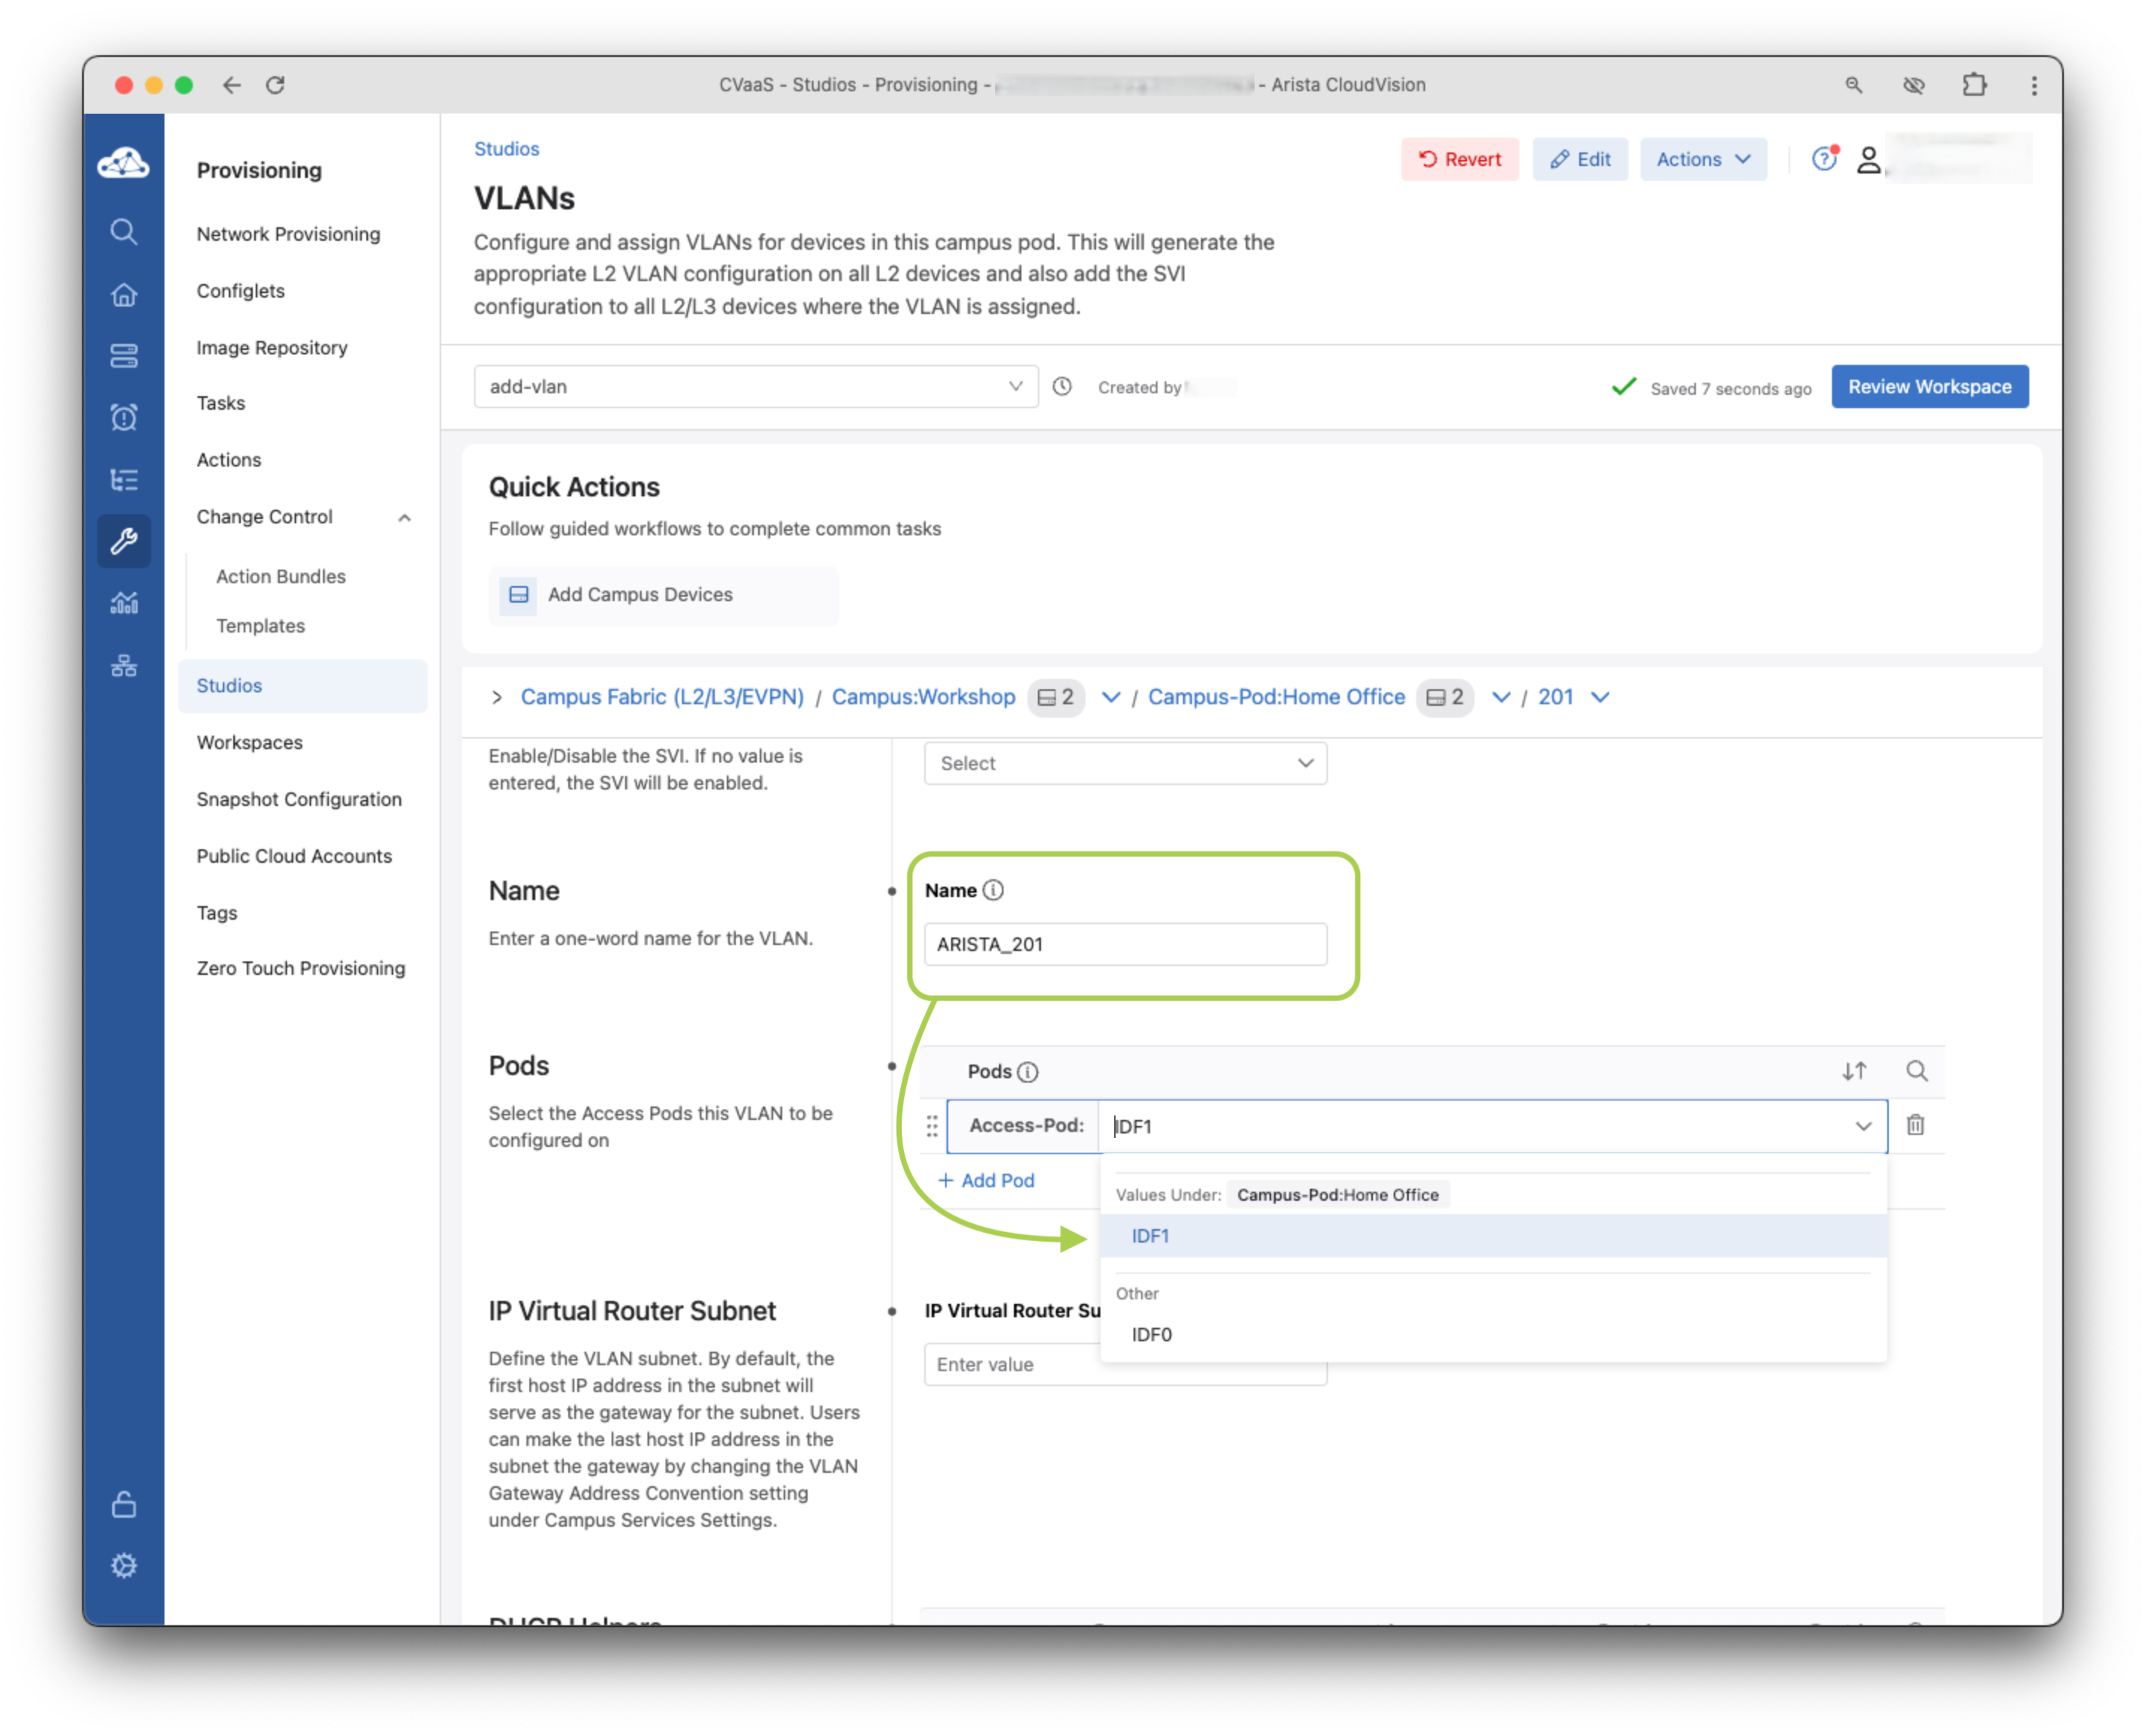Click the Name field info icon
The image size is (2146, 1736).
point(992,890)
